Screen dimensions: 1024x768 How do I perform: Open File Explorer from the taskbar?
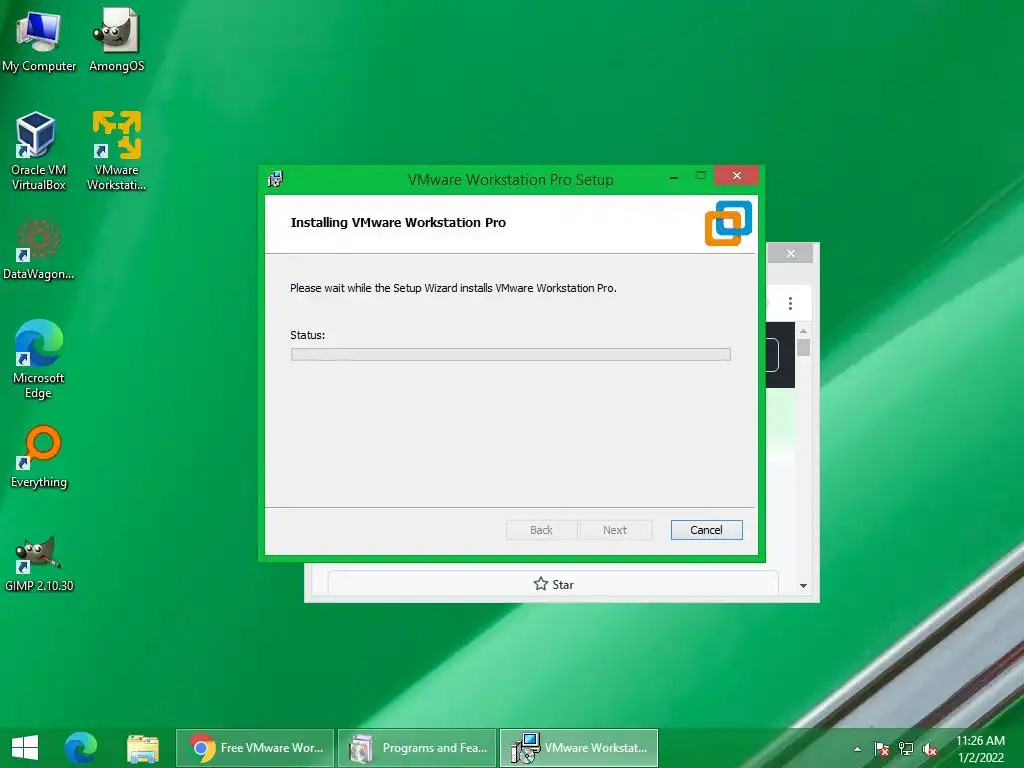tap(142, 748)
